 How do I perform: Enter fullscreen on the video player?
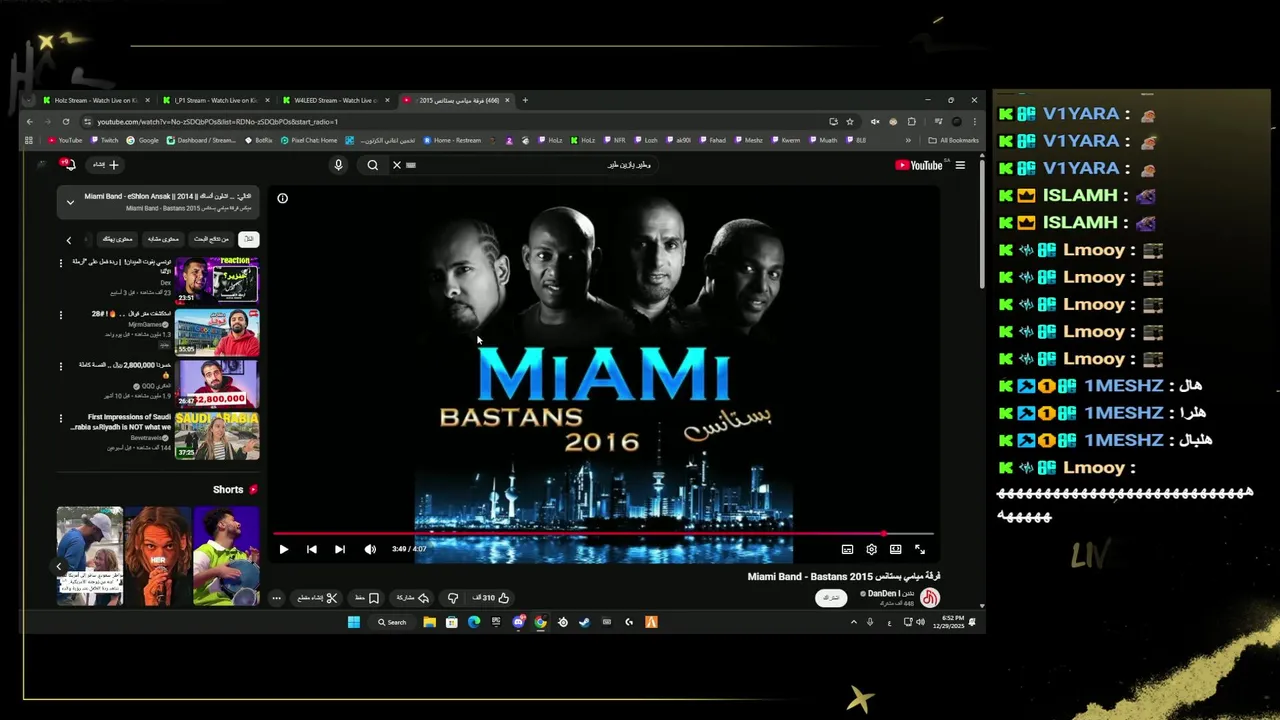pos(920,549)
